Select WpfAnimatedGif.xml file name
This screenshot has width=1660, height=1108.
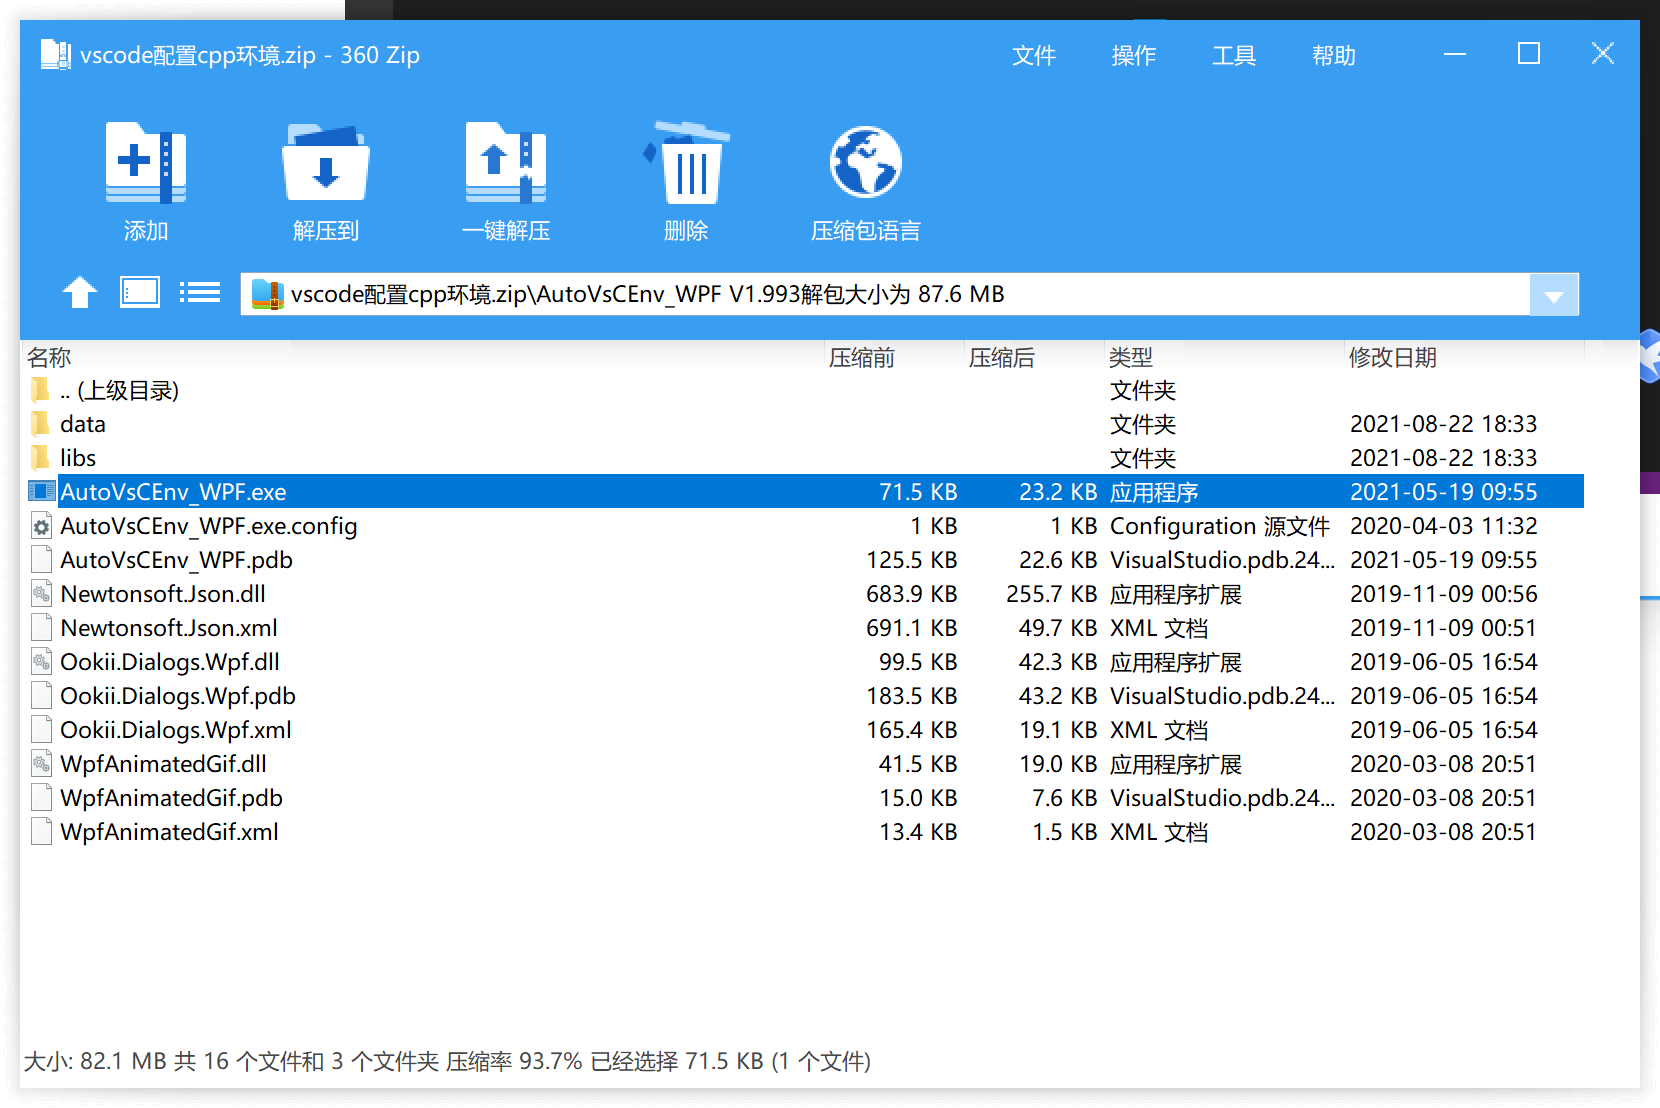(169, 832)
